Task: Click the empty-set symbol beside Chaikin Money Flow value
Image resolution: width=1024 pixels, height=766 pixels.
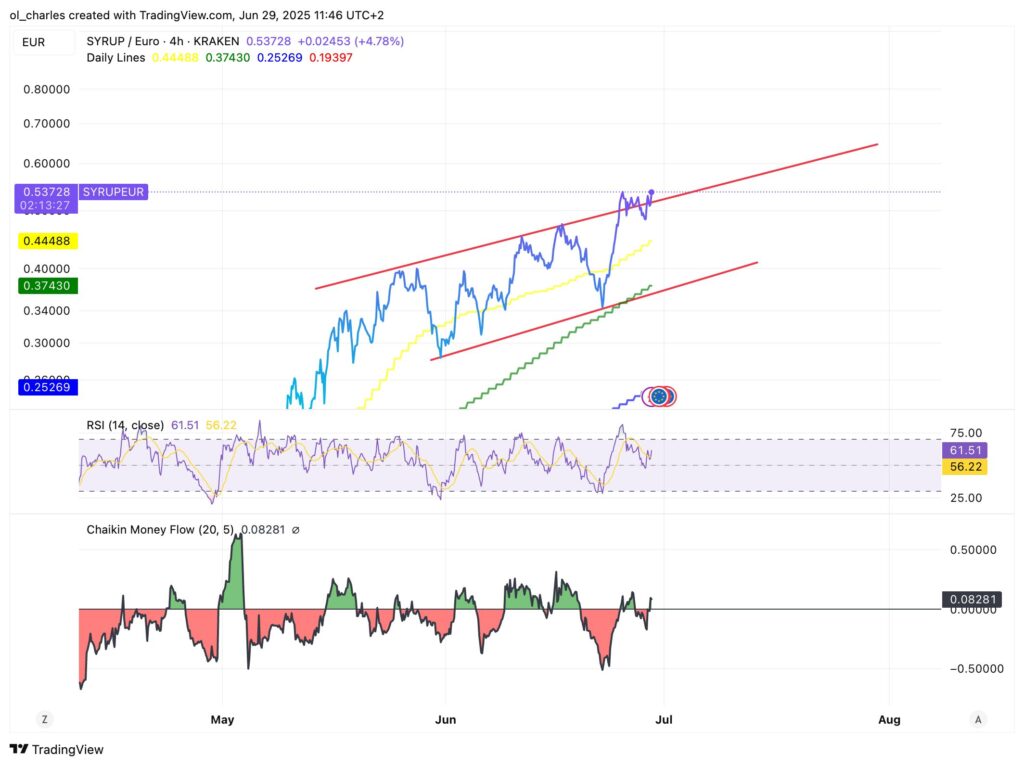Action: (x=295, y=529)
